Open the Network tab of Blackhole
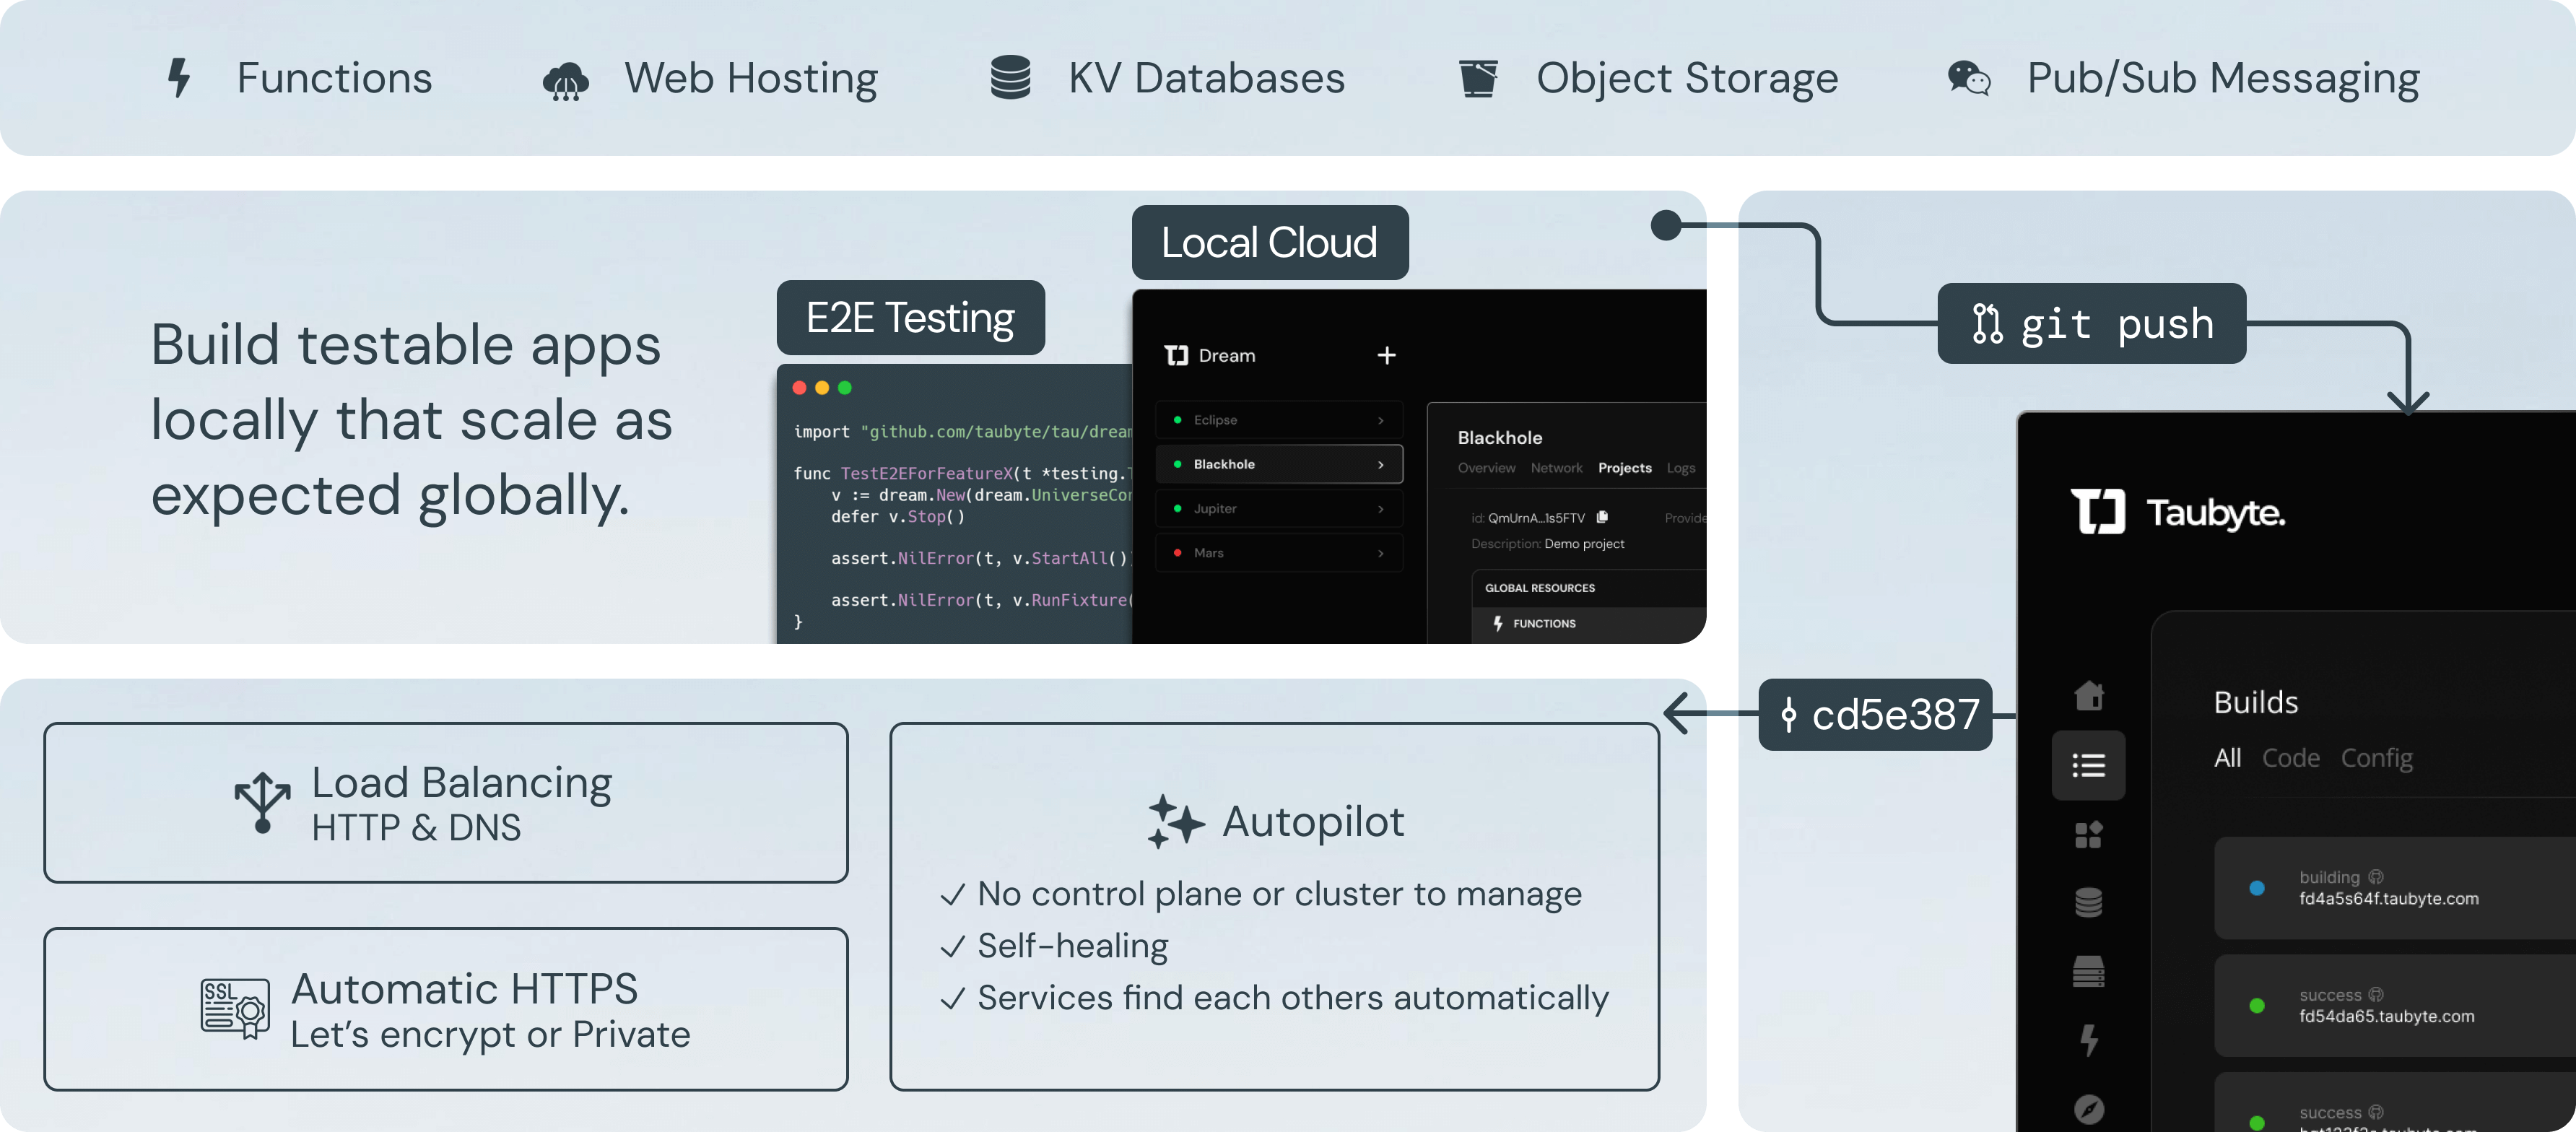The width and height of the screenshot is (2576, 1132). pyautogui.click(x=1556, y=468)
